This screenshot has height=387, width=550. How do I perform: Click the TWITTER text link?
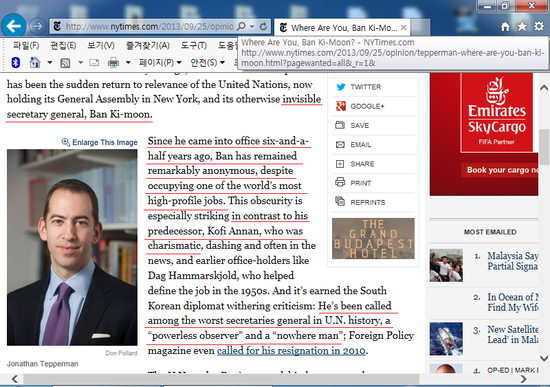point(366,87)
